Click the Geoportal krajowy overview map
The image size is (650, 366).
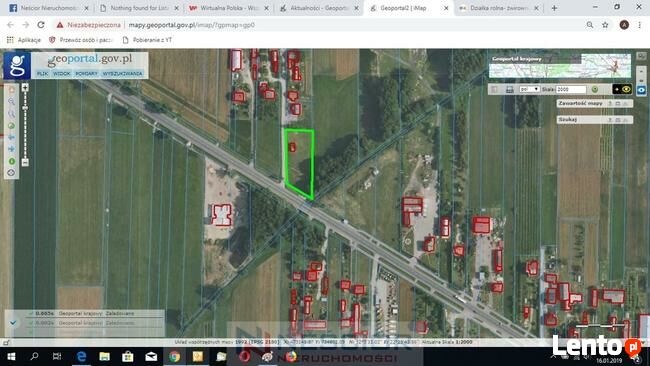560,66
